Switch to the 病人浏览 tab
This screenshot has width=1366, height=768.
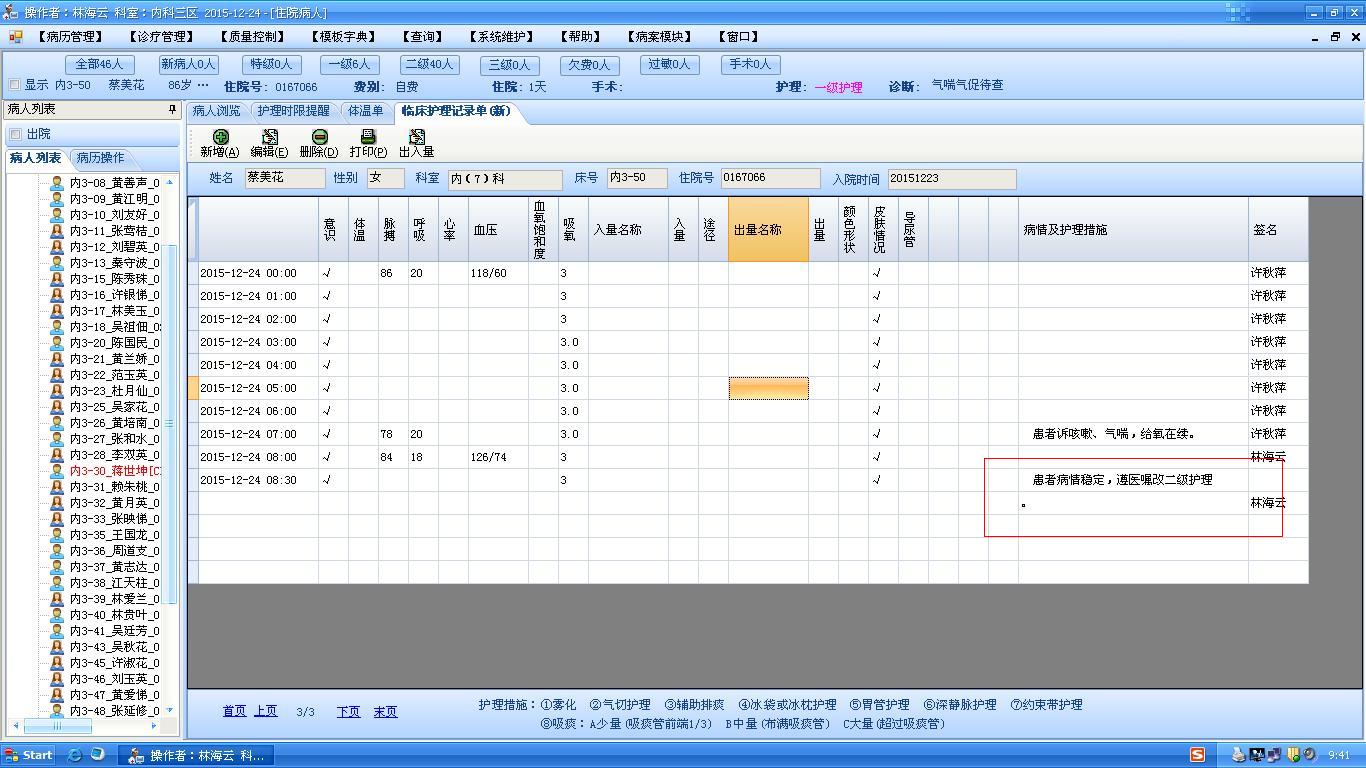pyautogui.click(x=216, y=111)
